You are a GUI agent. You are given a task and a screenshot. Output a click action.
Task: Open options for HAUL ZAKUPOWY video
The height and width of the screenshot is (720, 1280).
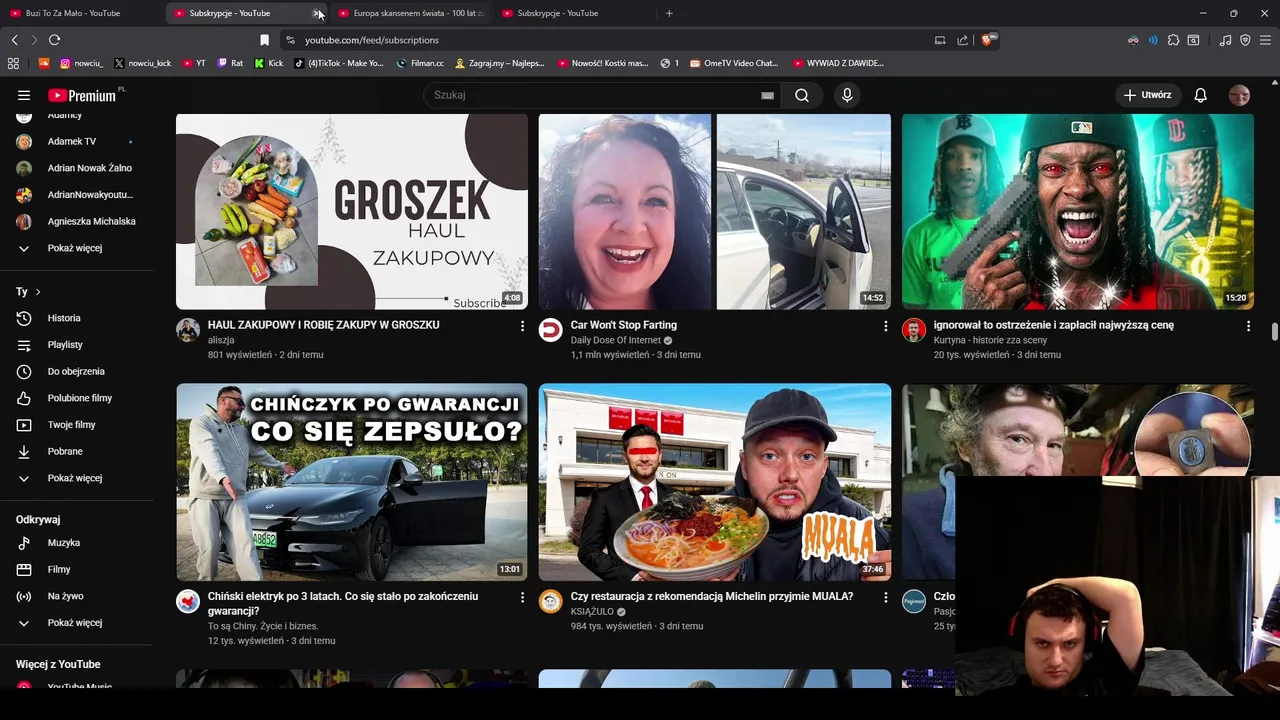[522, 326]
